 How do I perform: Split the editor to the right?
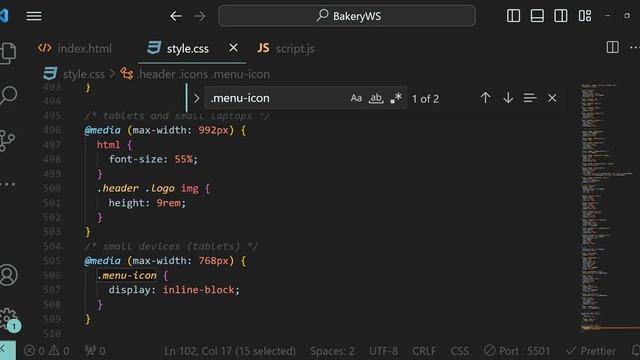[x=612, y=47]
